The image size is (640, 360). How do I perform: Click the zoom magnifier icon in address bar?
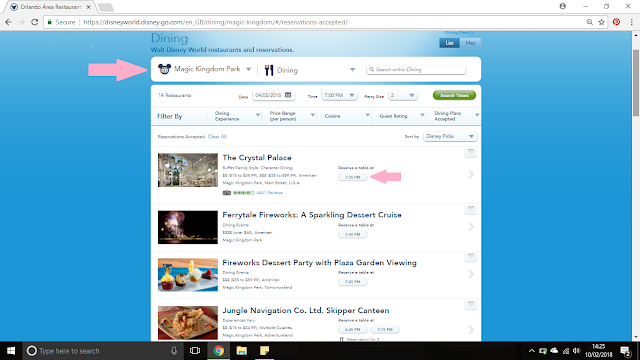click(589, 22)
